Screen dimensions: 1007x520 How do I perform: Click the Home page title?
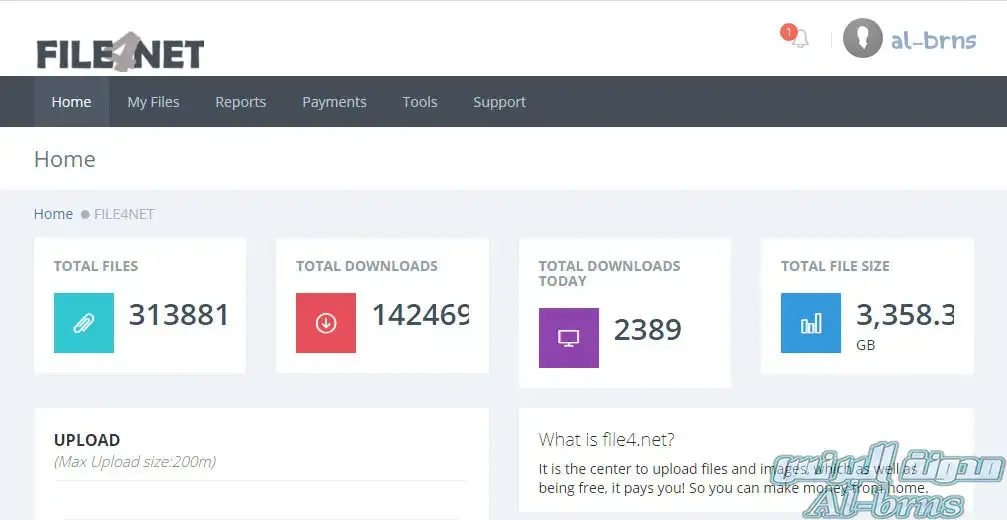64,159
